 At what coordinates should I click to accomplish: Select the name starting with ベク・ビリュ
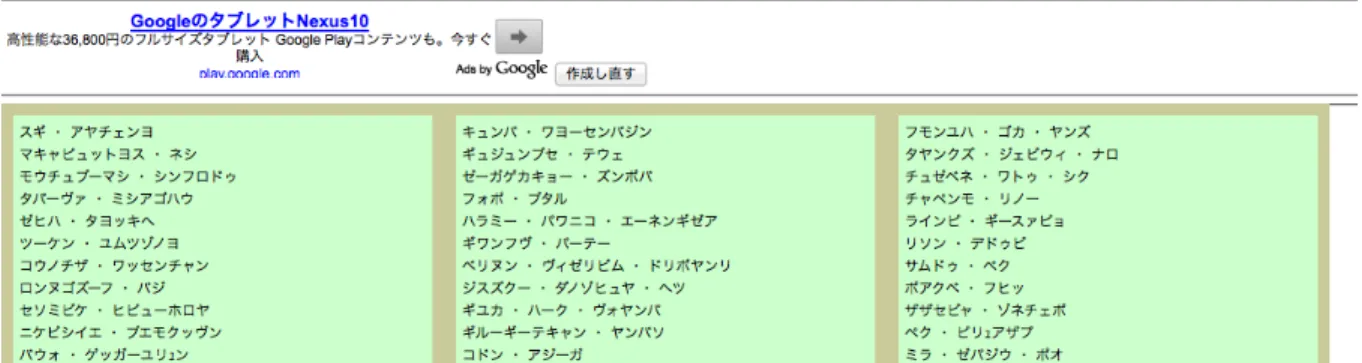pyautogui.click(x=971, y=332)
